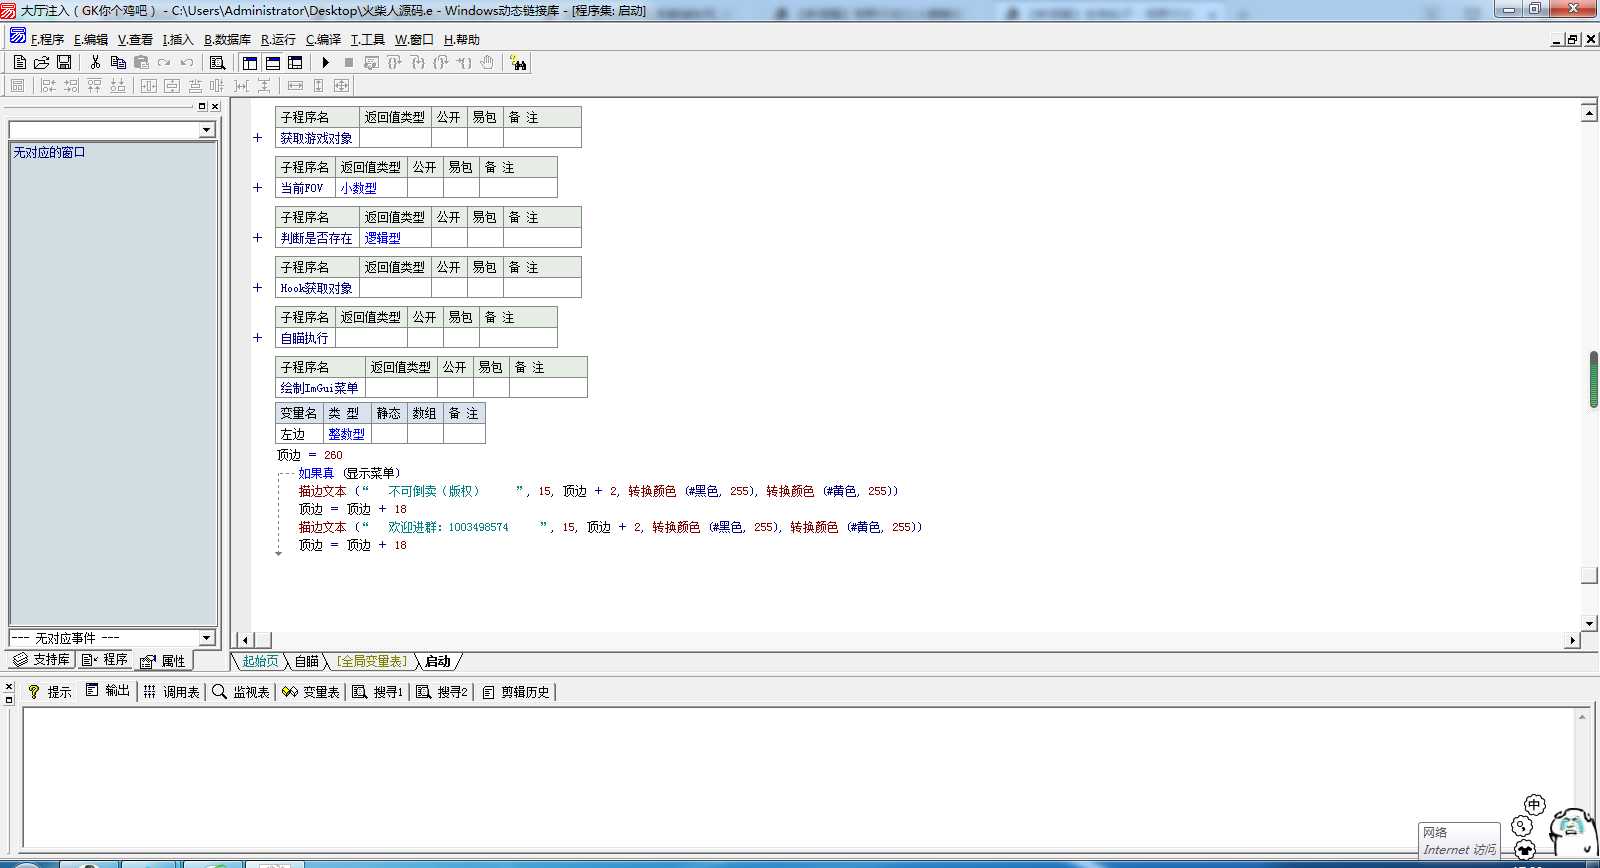Expand the 当前FOV subroutine
1600x868 pixels.
tap(257, 188)
